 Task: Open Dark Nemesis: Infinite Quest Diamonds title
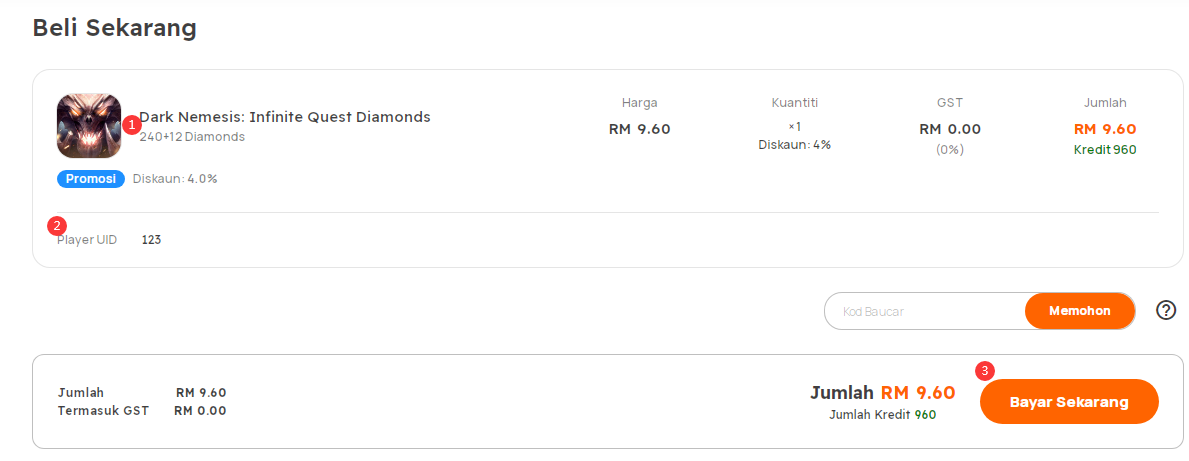coord(285,117)
